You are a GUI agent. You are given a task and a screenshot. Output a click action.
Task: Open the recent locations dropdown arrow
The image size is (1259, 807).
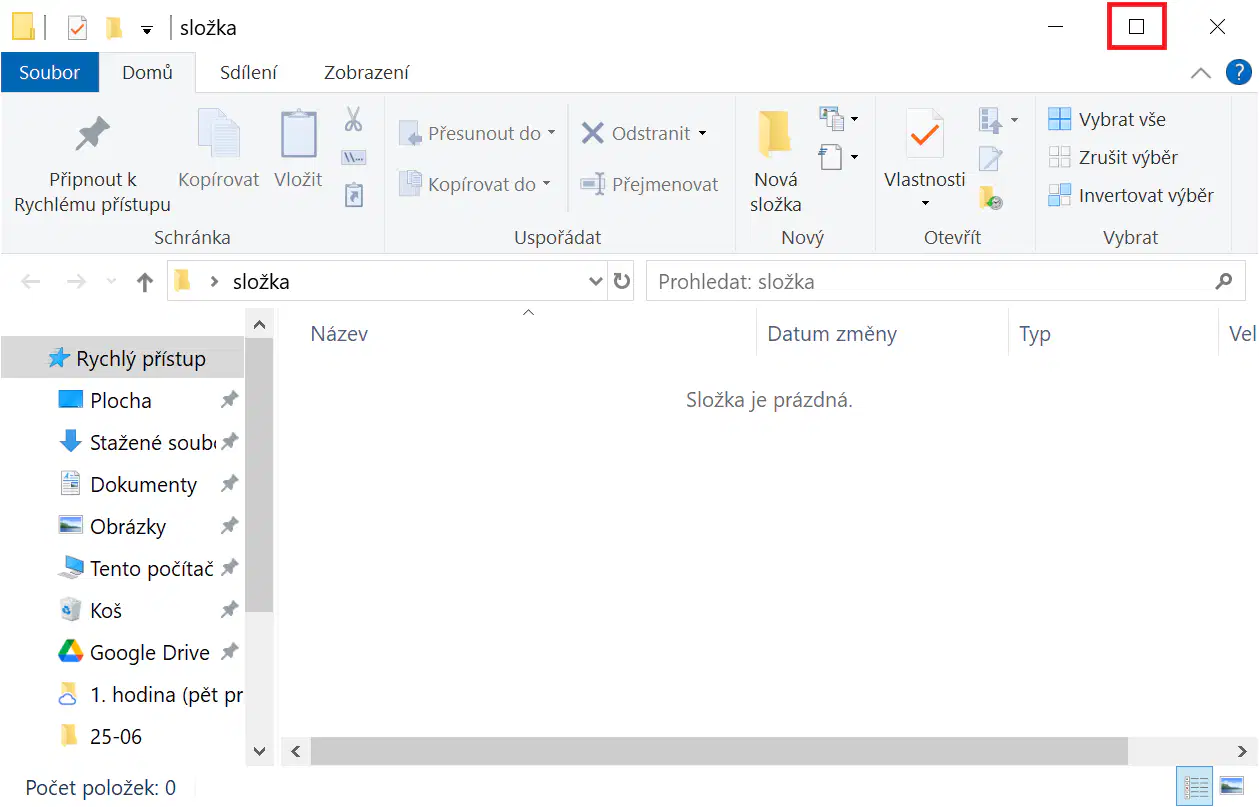pyautogui.click(x=111, y=282)
